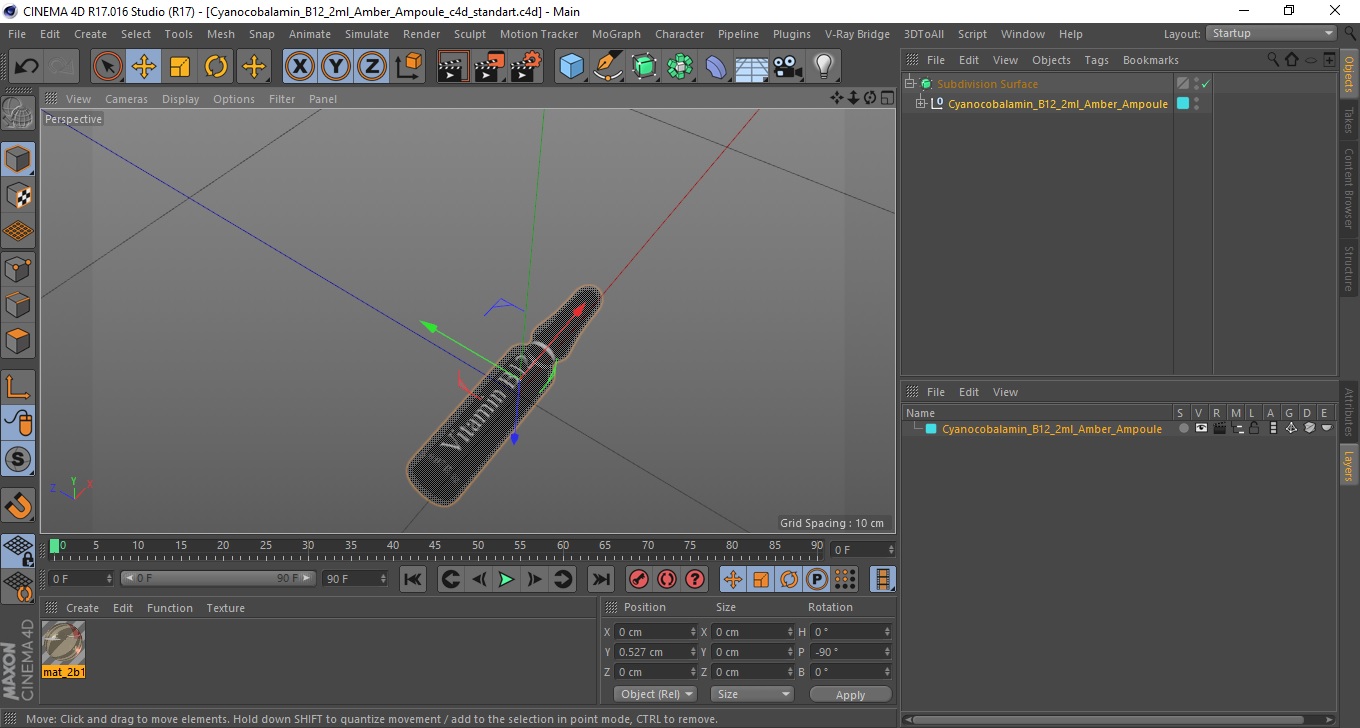Switch to the Takes tab
This screenshot has height=728, width=1360.
pyautogui.click(x=1348, y=120)
